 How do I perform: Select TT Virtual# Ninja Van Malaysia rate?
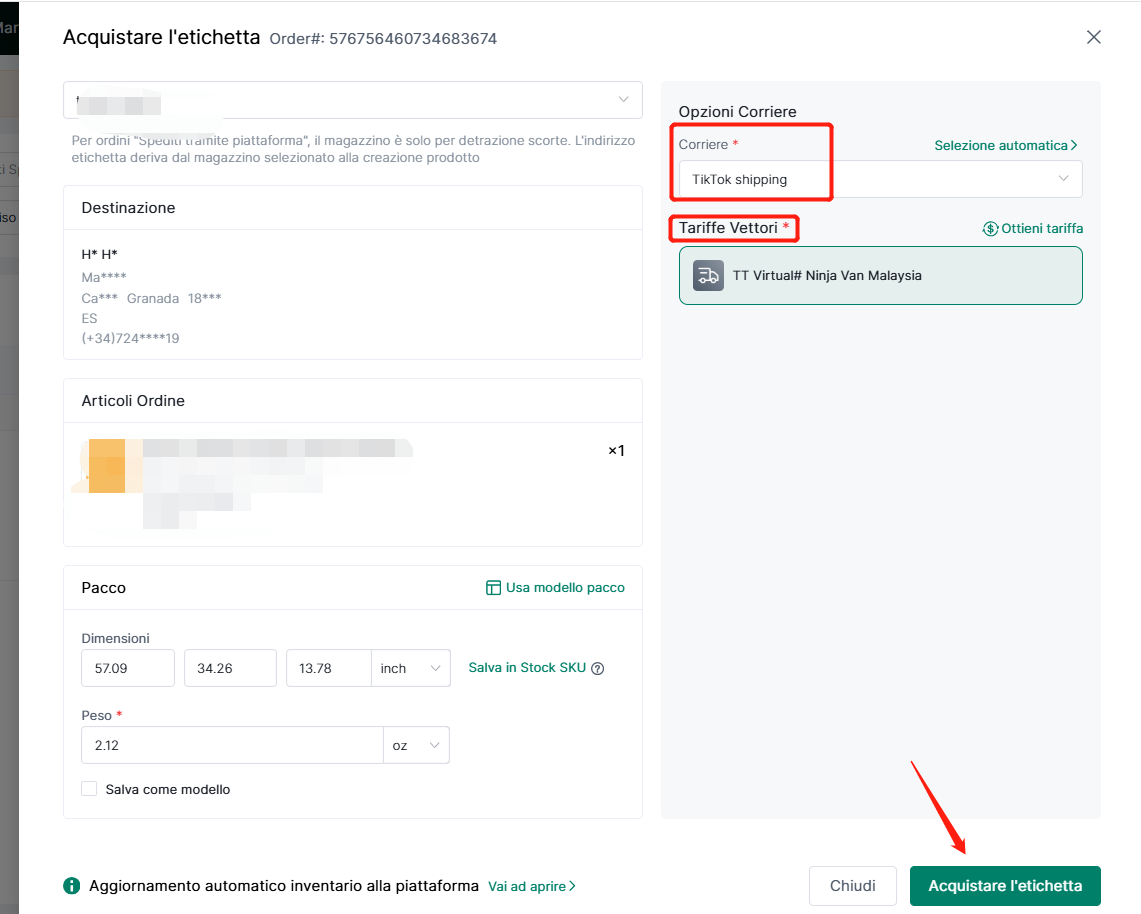(x=880, y=276)
